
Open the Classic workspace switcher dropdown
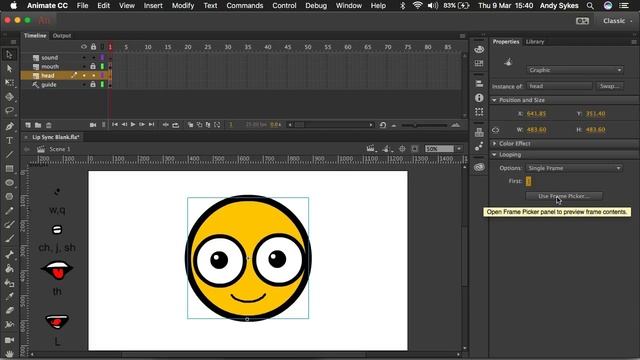coord(617,21)
